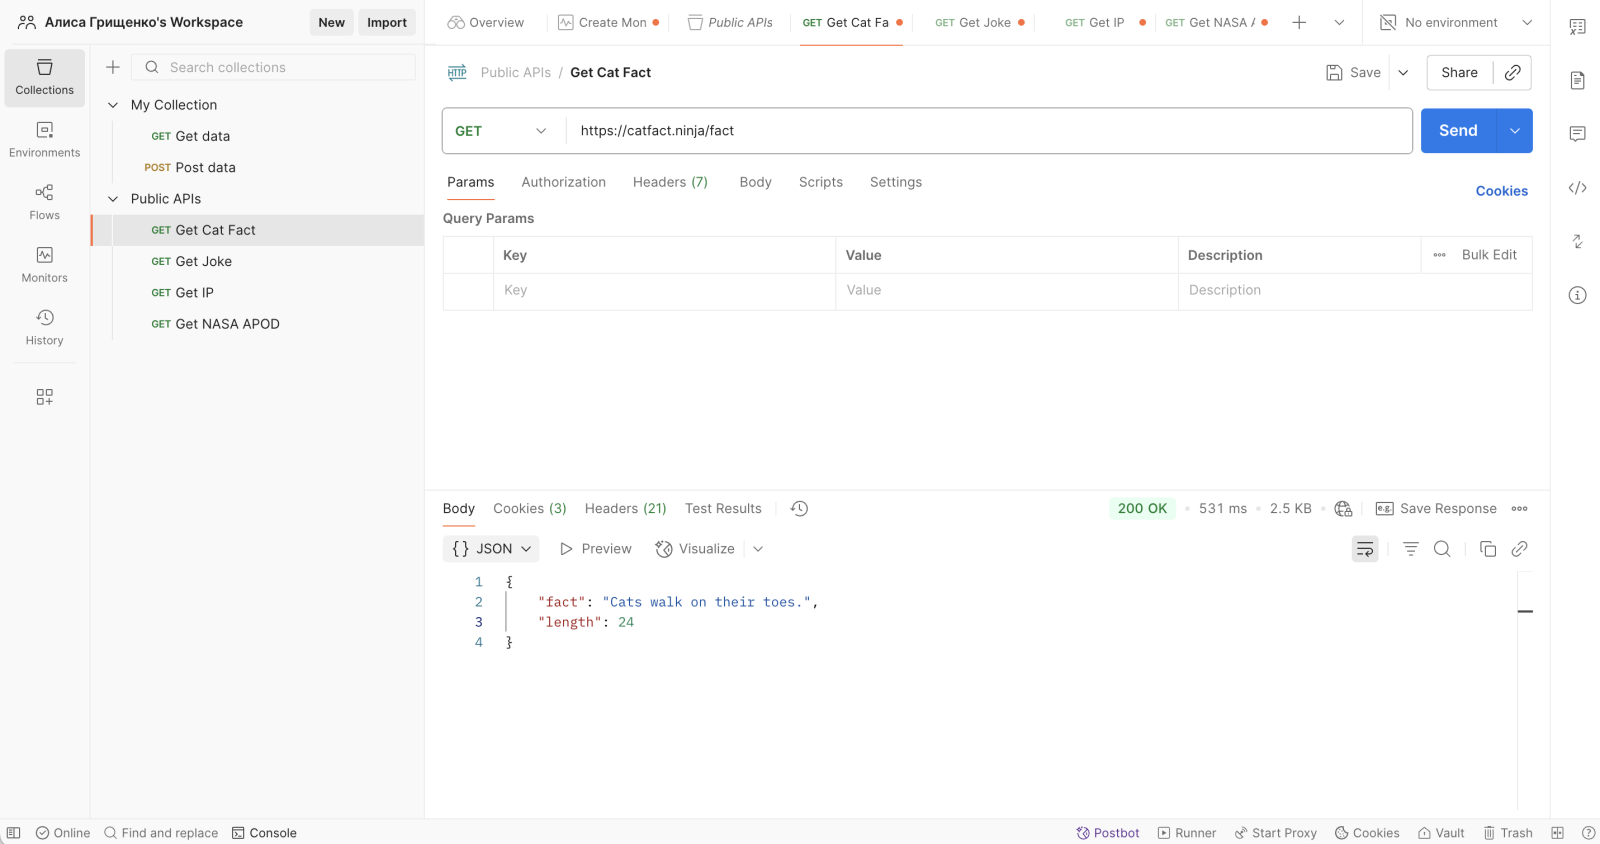Click the network globe icon in response bar

click(x=1343, y=508)
